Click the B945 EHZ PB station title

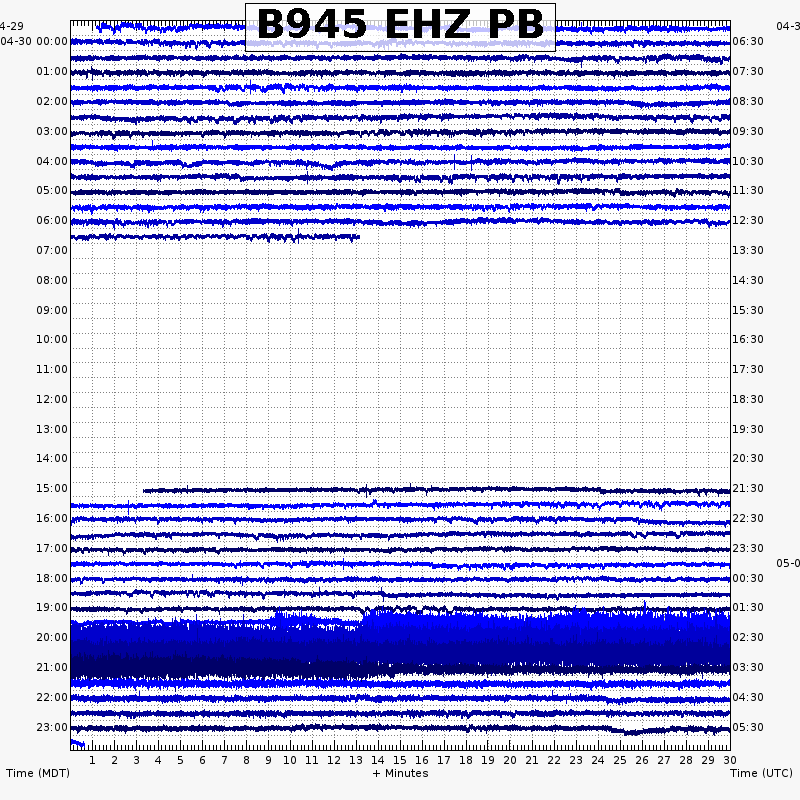(x=400, y=26)
